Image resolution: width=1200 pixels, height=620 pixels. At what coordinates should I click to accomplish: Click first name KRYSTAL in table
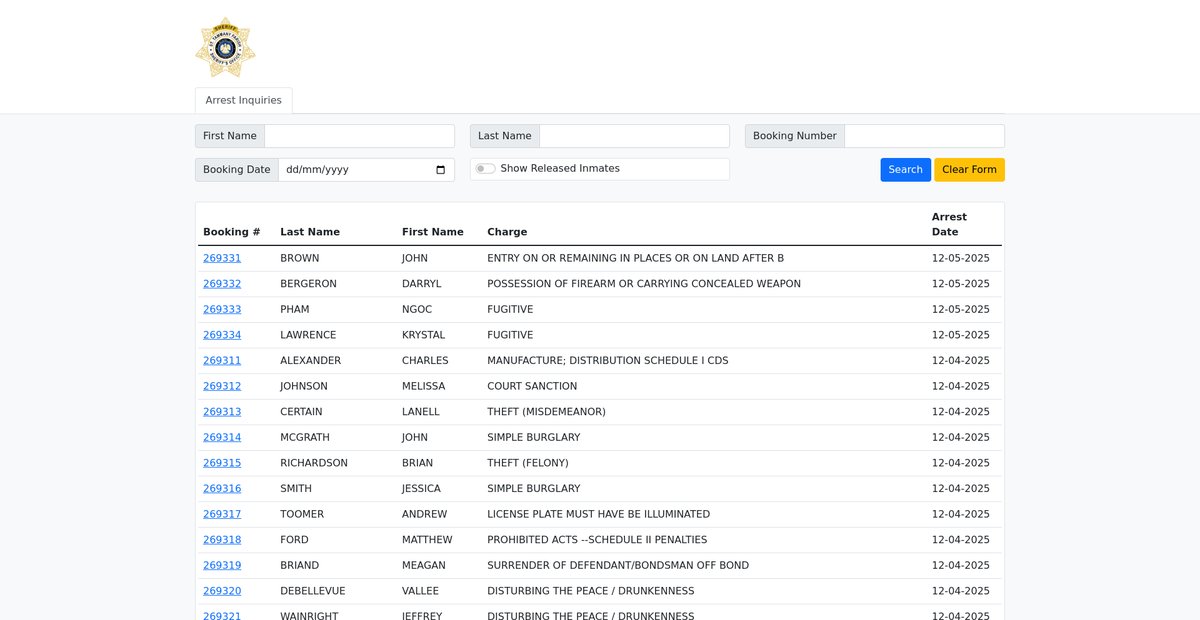click(x=424, y=335)
